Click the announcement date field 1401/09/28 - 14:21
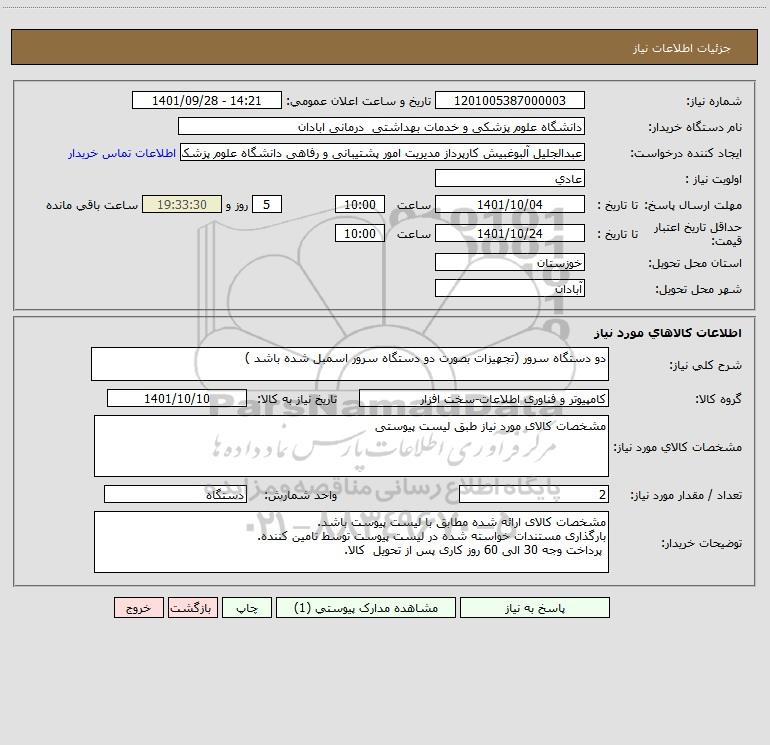The width and height of the screenshot is (770, 745). (x=207, y=100)
